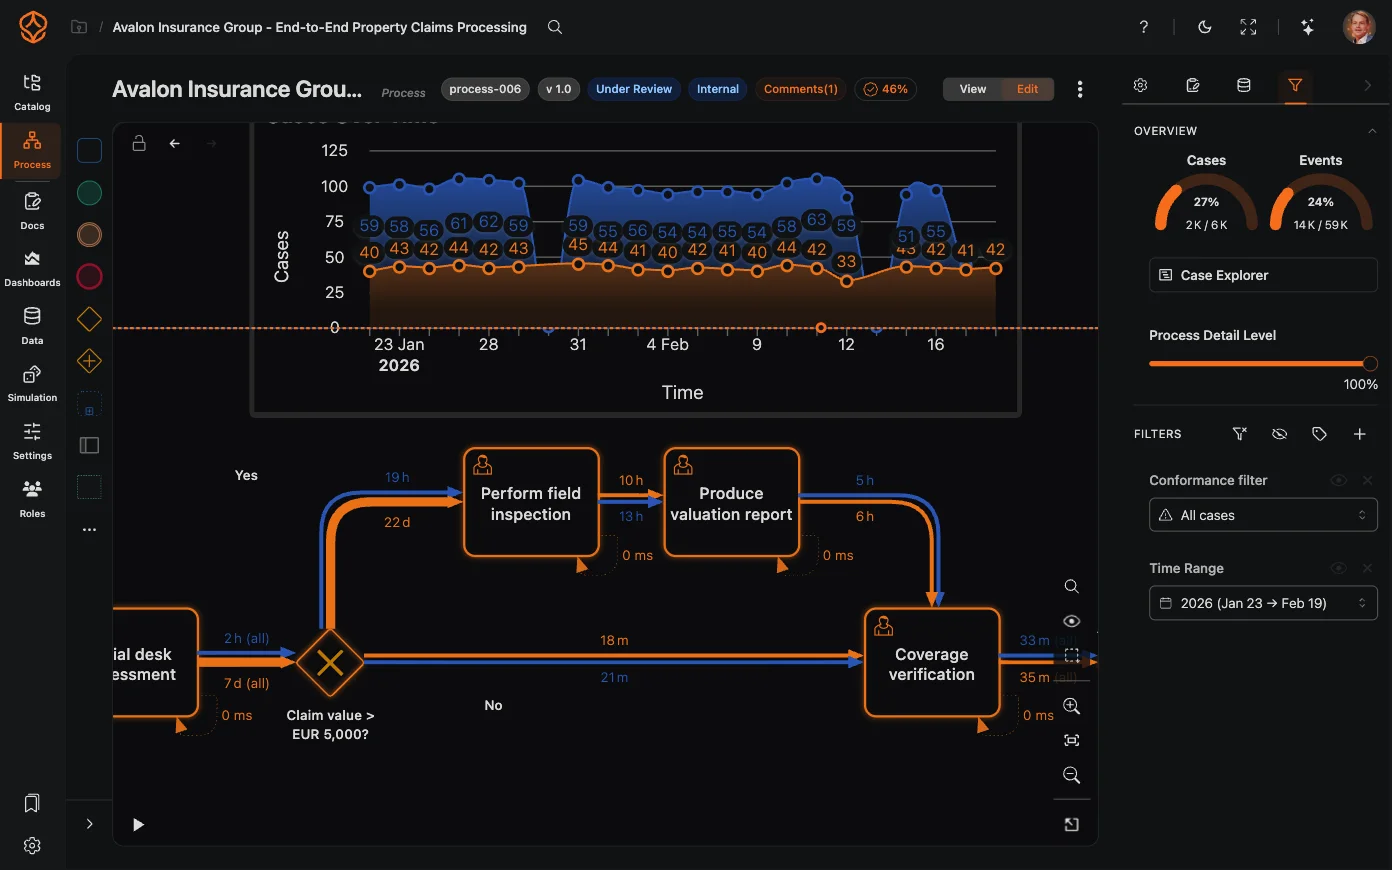Collapse the right panel with chevron
The width and height of the screenshot is (1392, 870).
pos(1367,86)
